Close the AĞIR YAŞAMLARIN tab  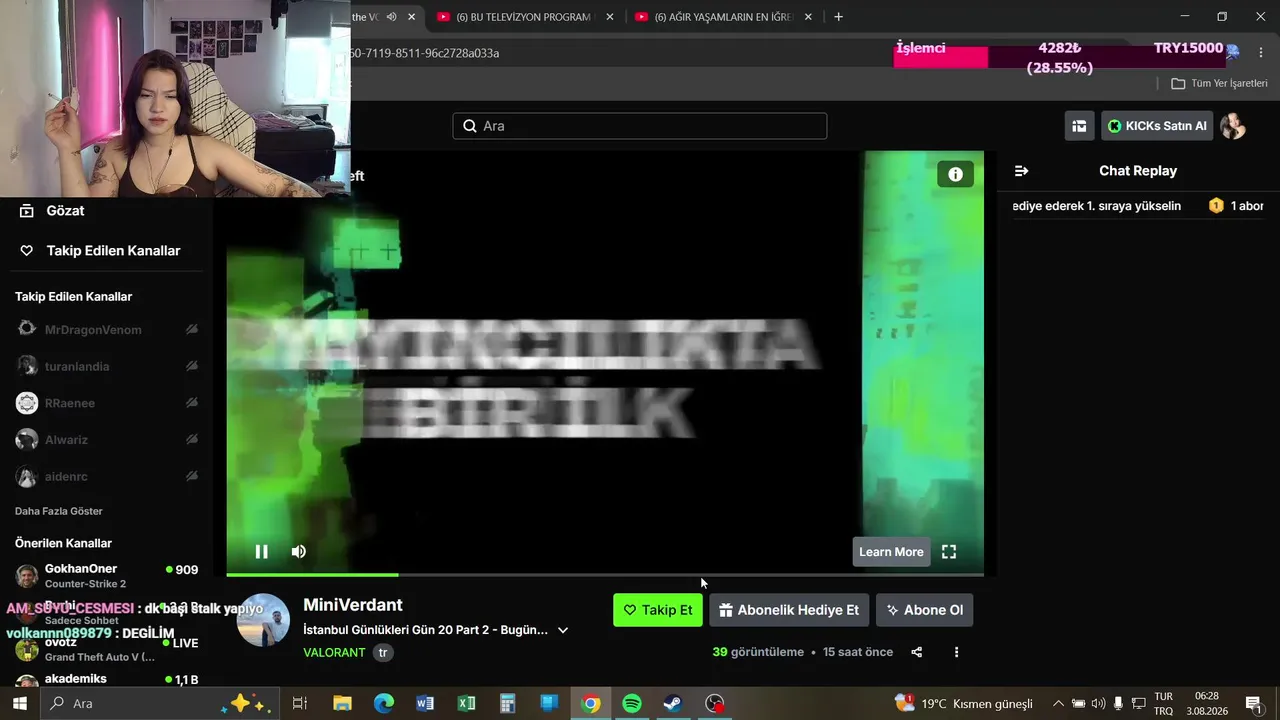click(808, 17)
